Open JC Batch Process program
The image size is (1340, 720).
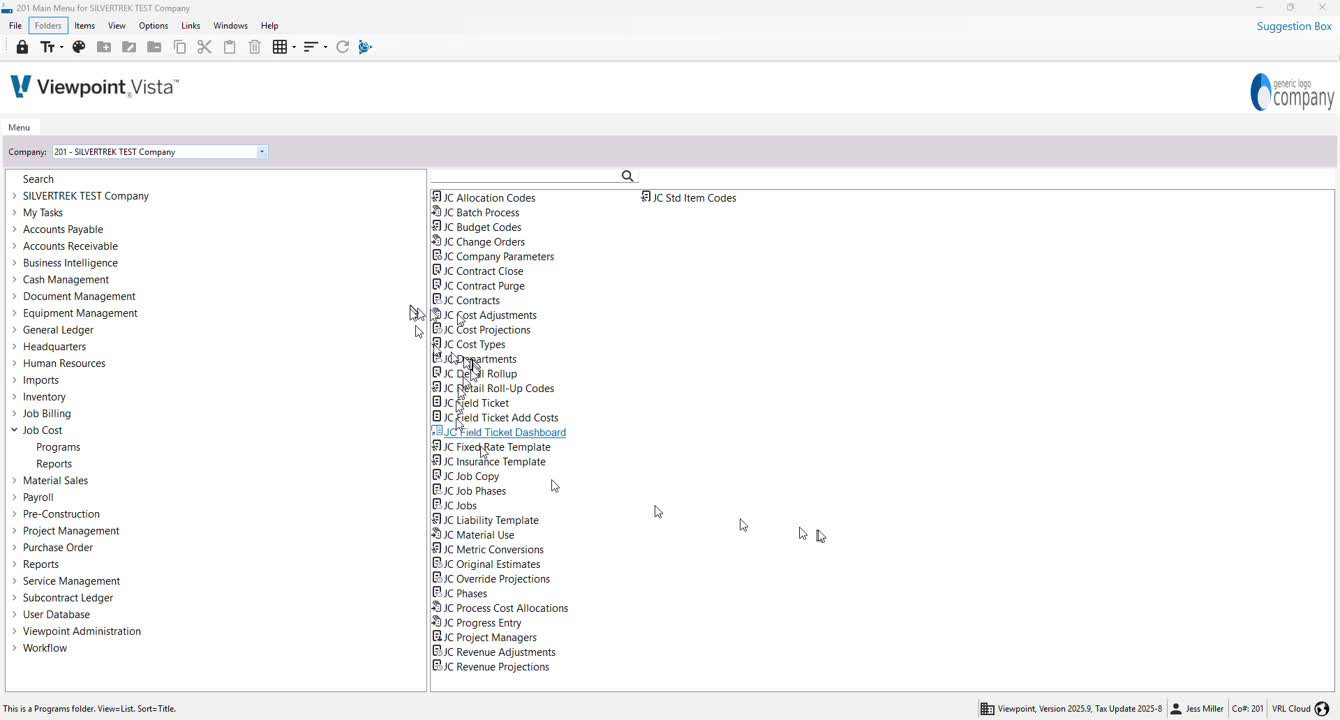[481, 213]
